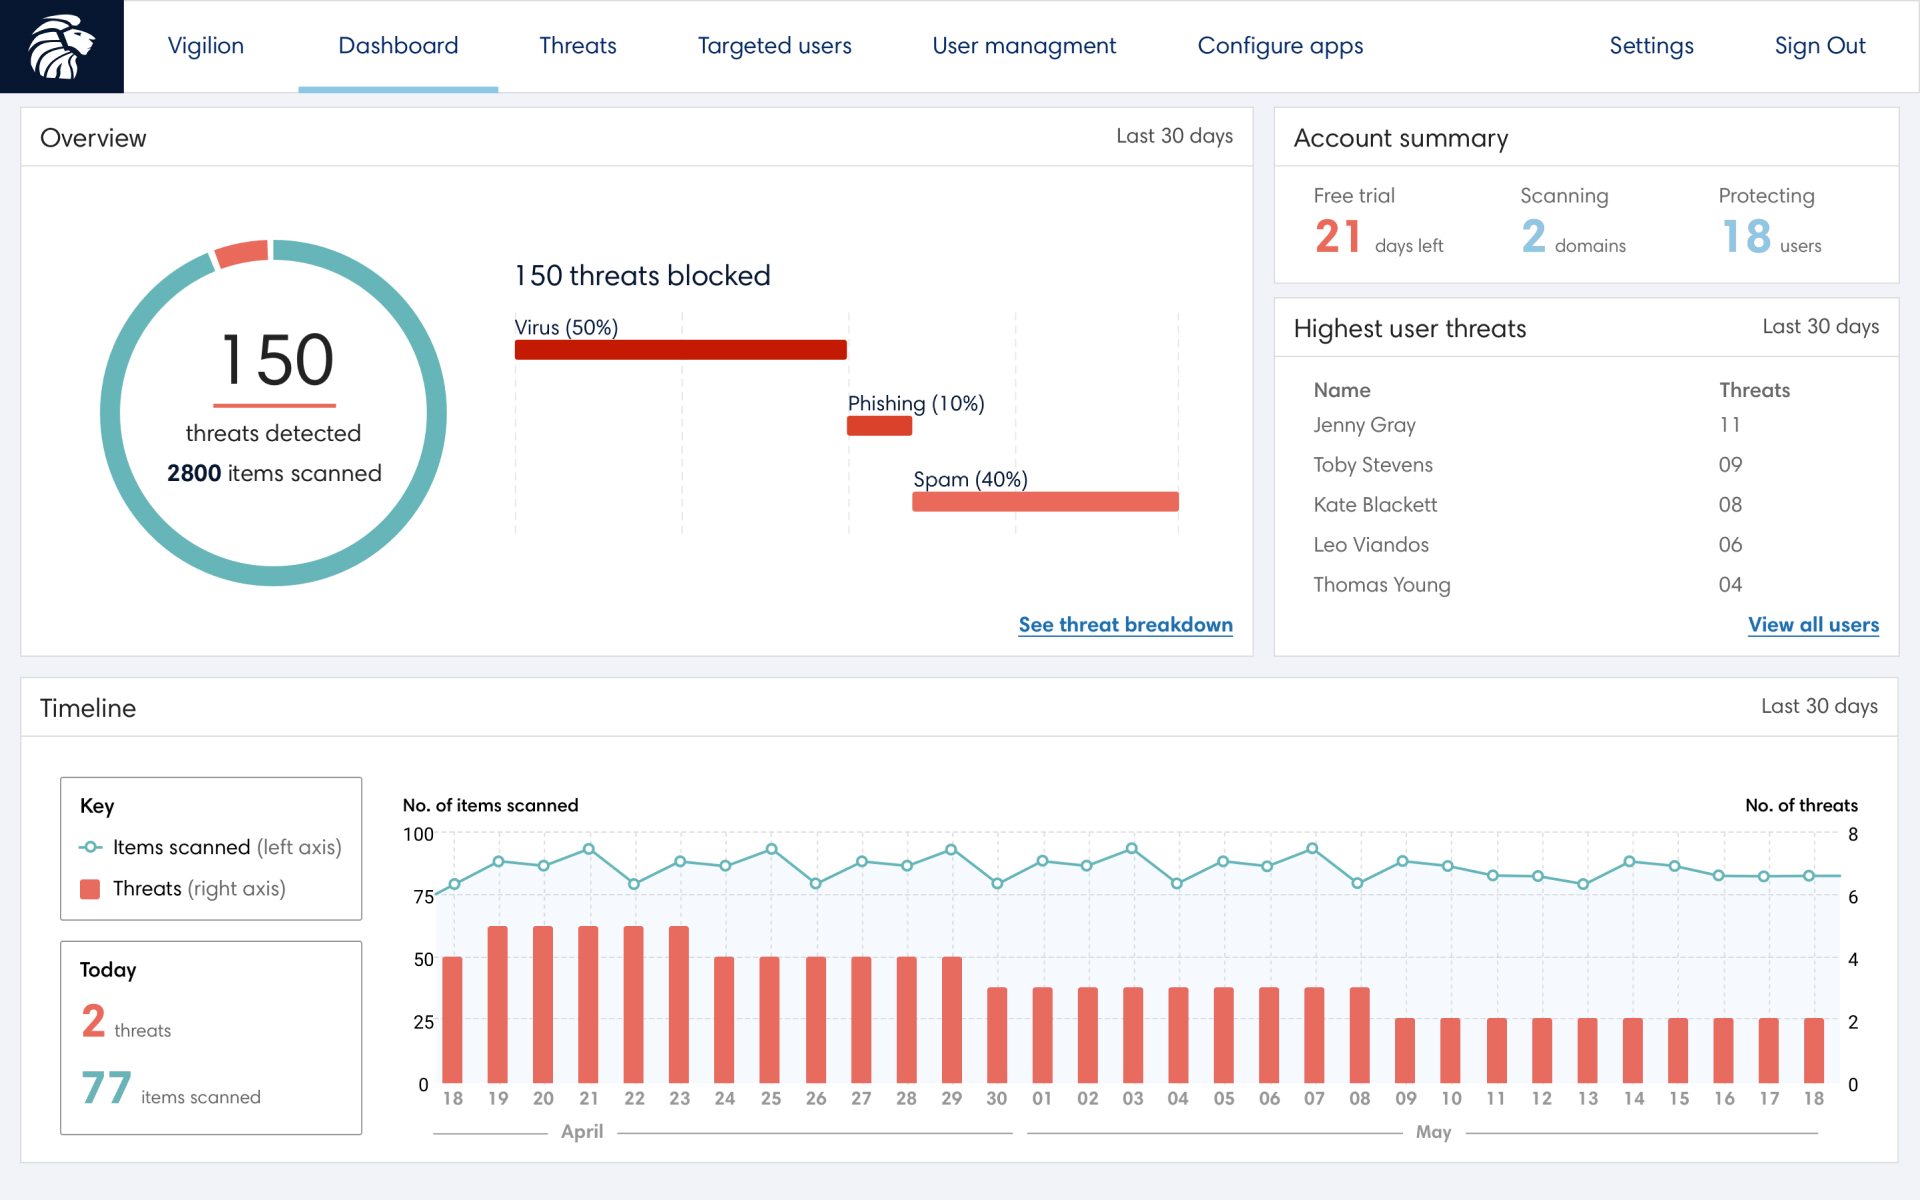
Task: Select the Thomas Young row
Action: point(1381,585)
